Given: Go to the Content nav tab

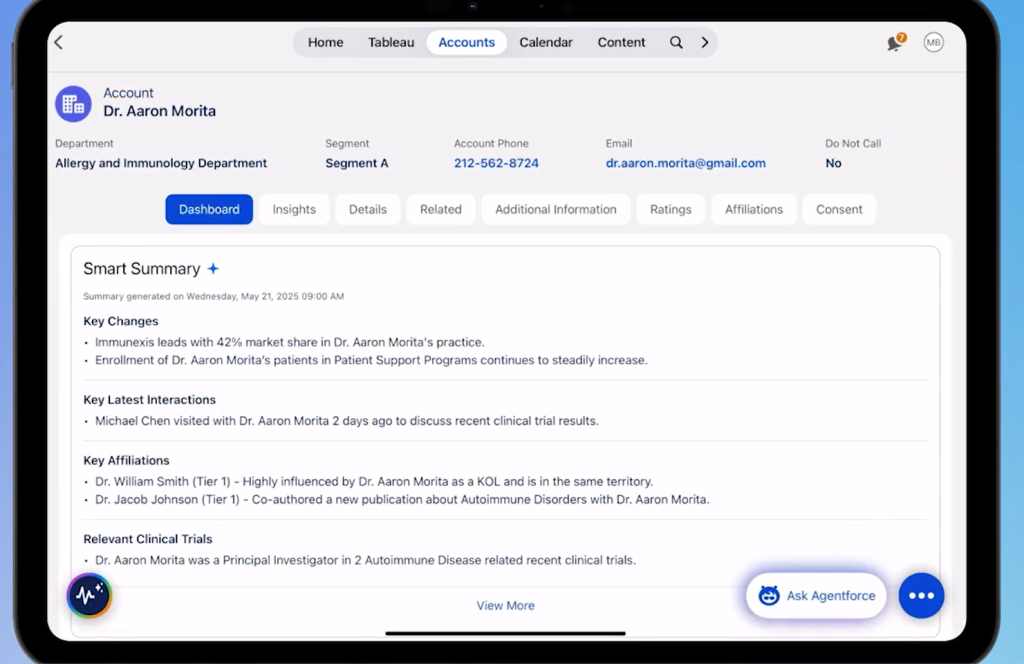Looking at the screenshot, I should tap(621, 42).
